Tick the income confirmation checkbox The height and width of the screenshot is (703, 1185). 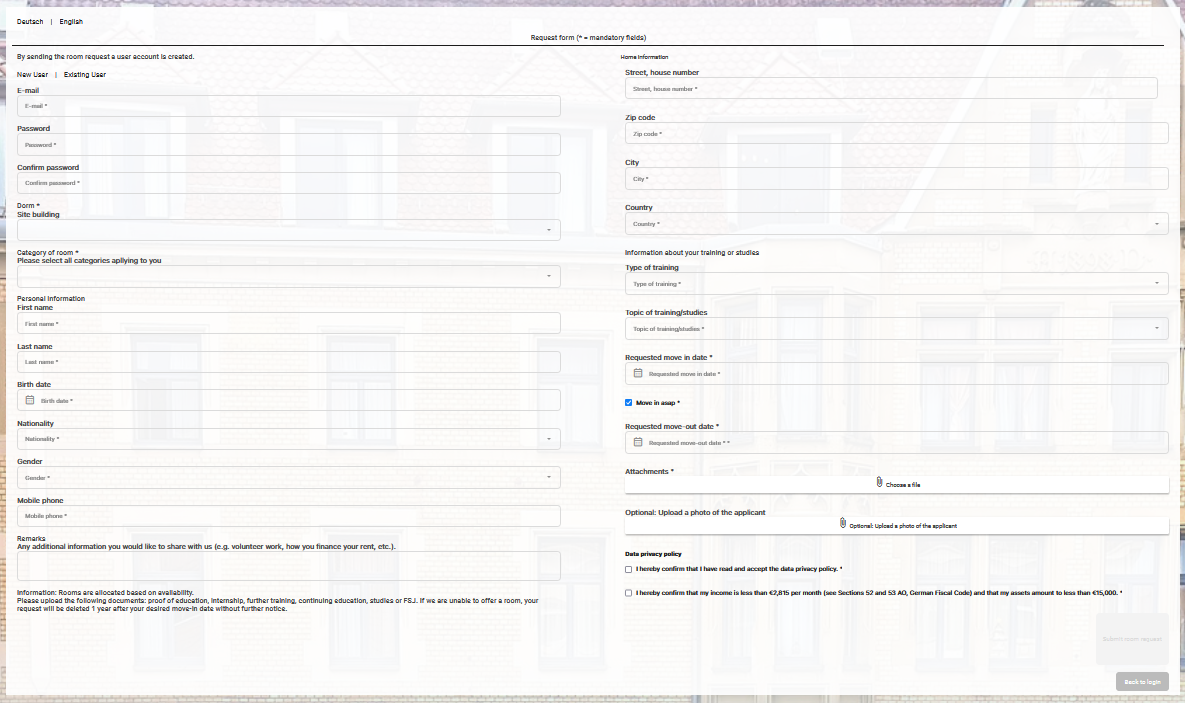click(x=629, y=593)
